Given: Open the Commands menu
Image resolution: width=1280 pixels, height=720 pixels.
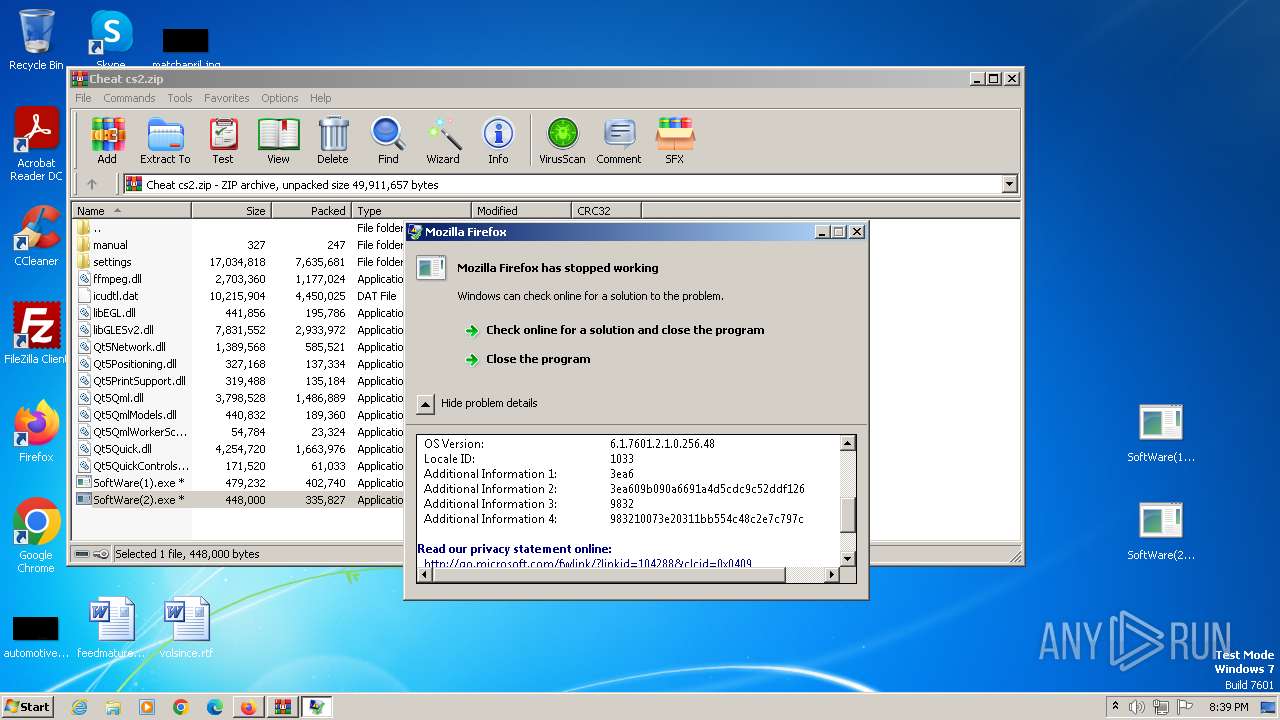Looking at the screenshot, I should pos(129,98).
